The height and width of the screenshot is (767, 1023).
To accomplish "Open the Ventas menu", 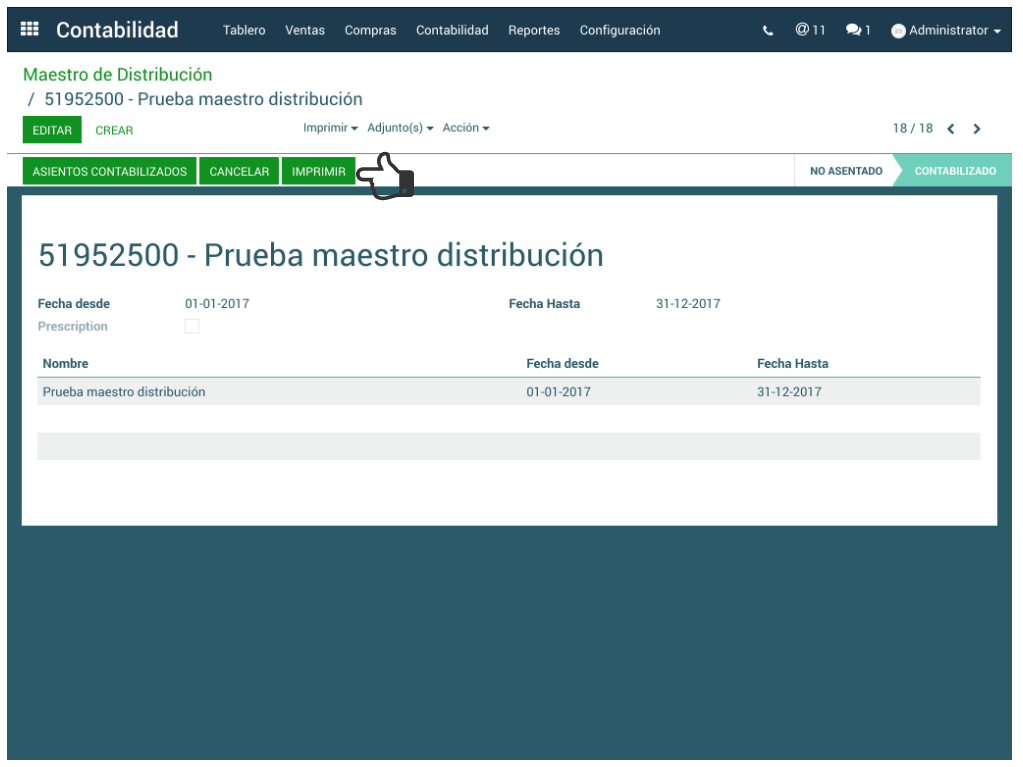I will pos(305,31).
